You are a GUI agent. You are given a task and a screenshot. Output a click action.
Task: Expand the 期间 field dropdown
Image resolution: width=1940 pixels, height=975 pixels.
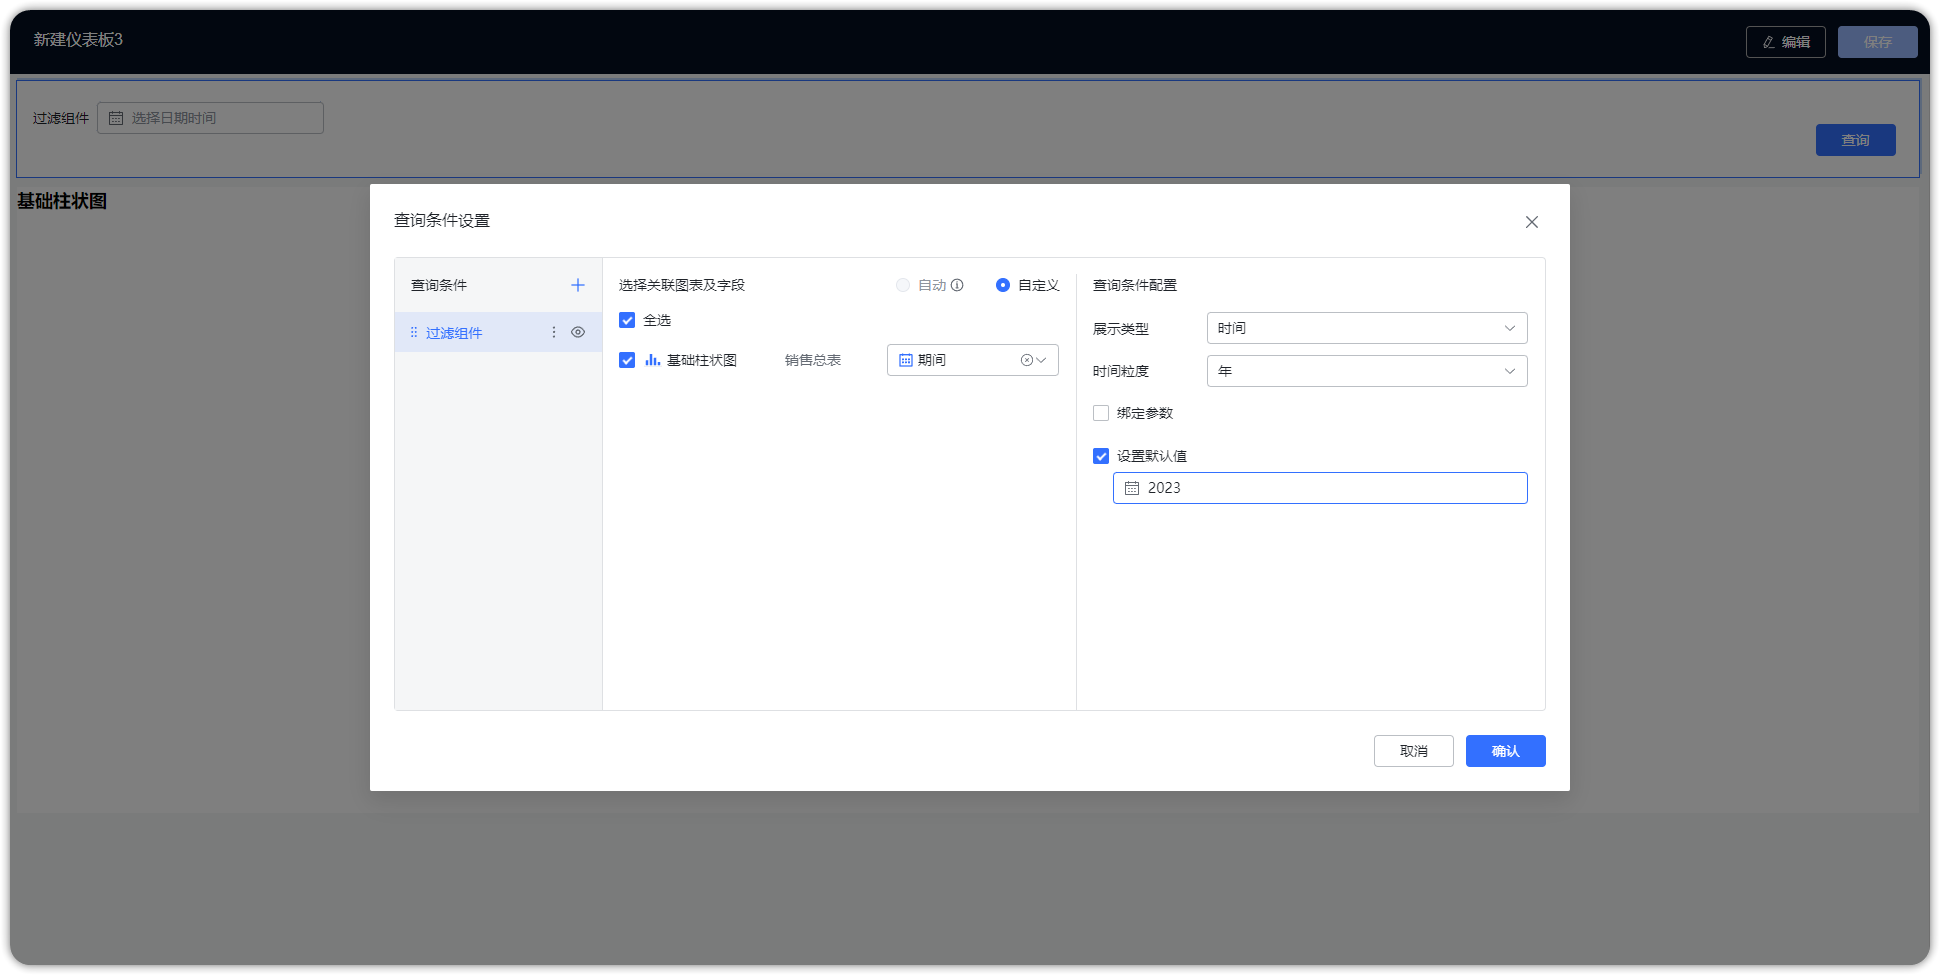click(1042, 360)
